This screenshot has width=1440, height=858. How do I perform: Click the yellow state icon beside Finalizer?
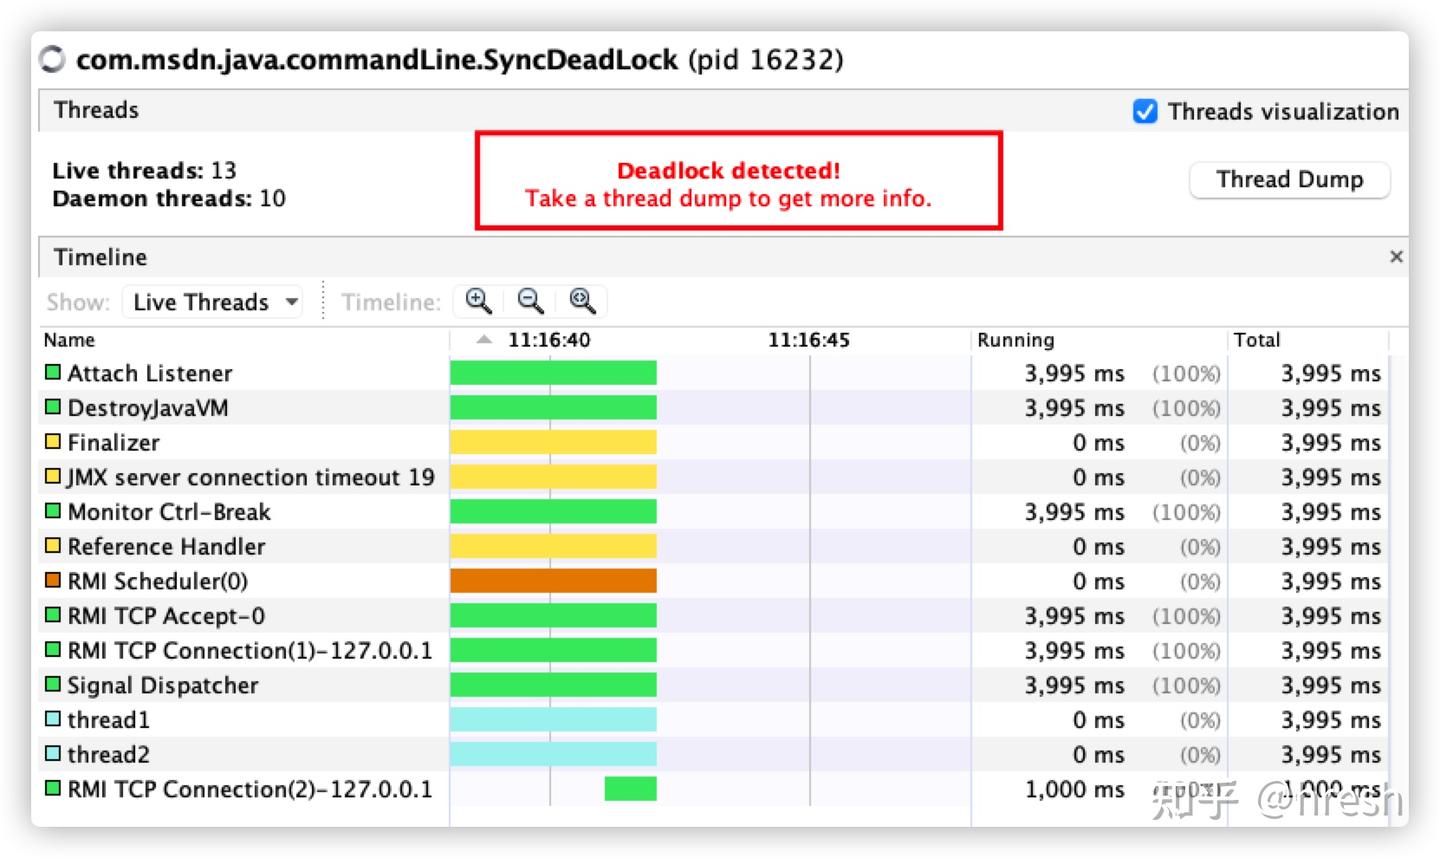(x=53, y=442)
